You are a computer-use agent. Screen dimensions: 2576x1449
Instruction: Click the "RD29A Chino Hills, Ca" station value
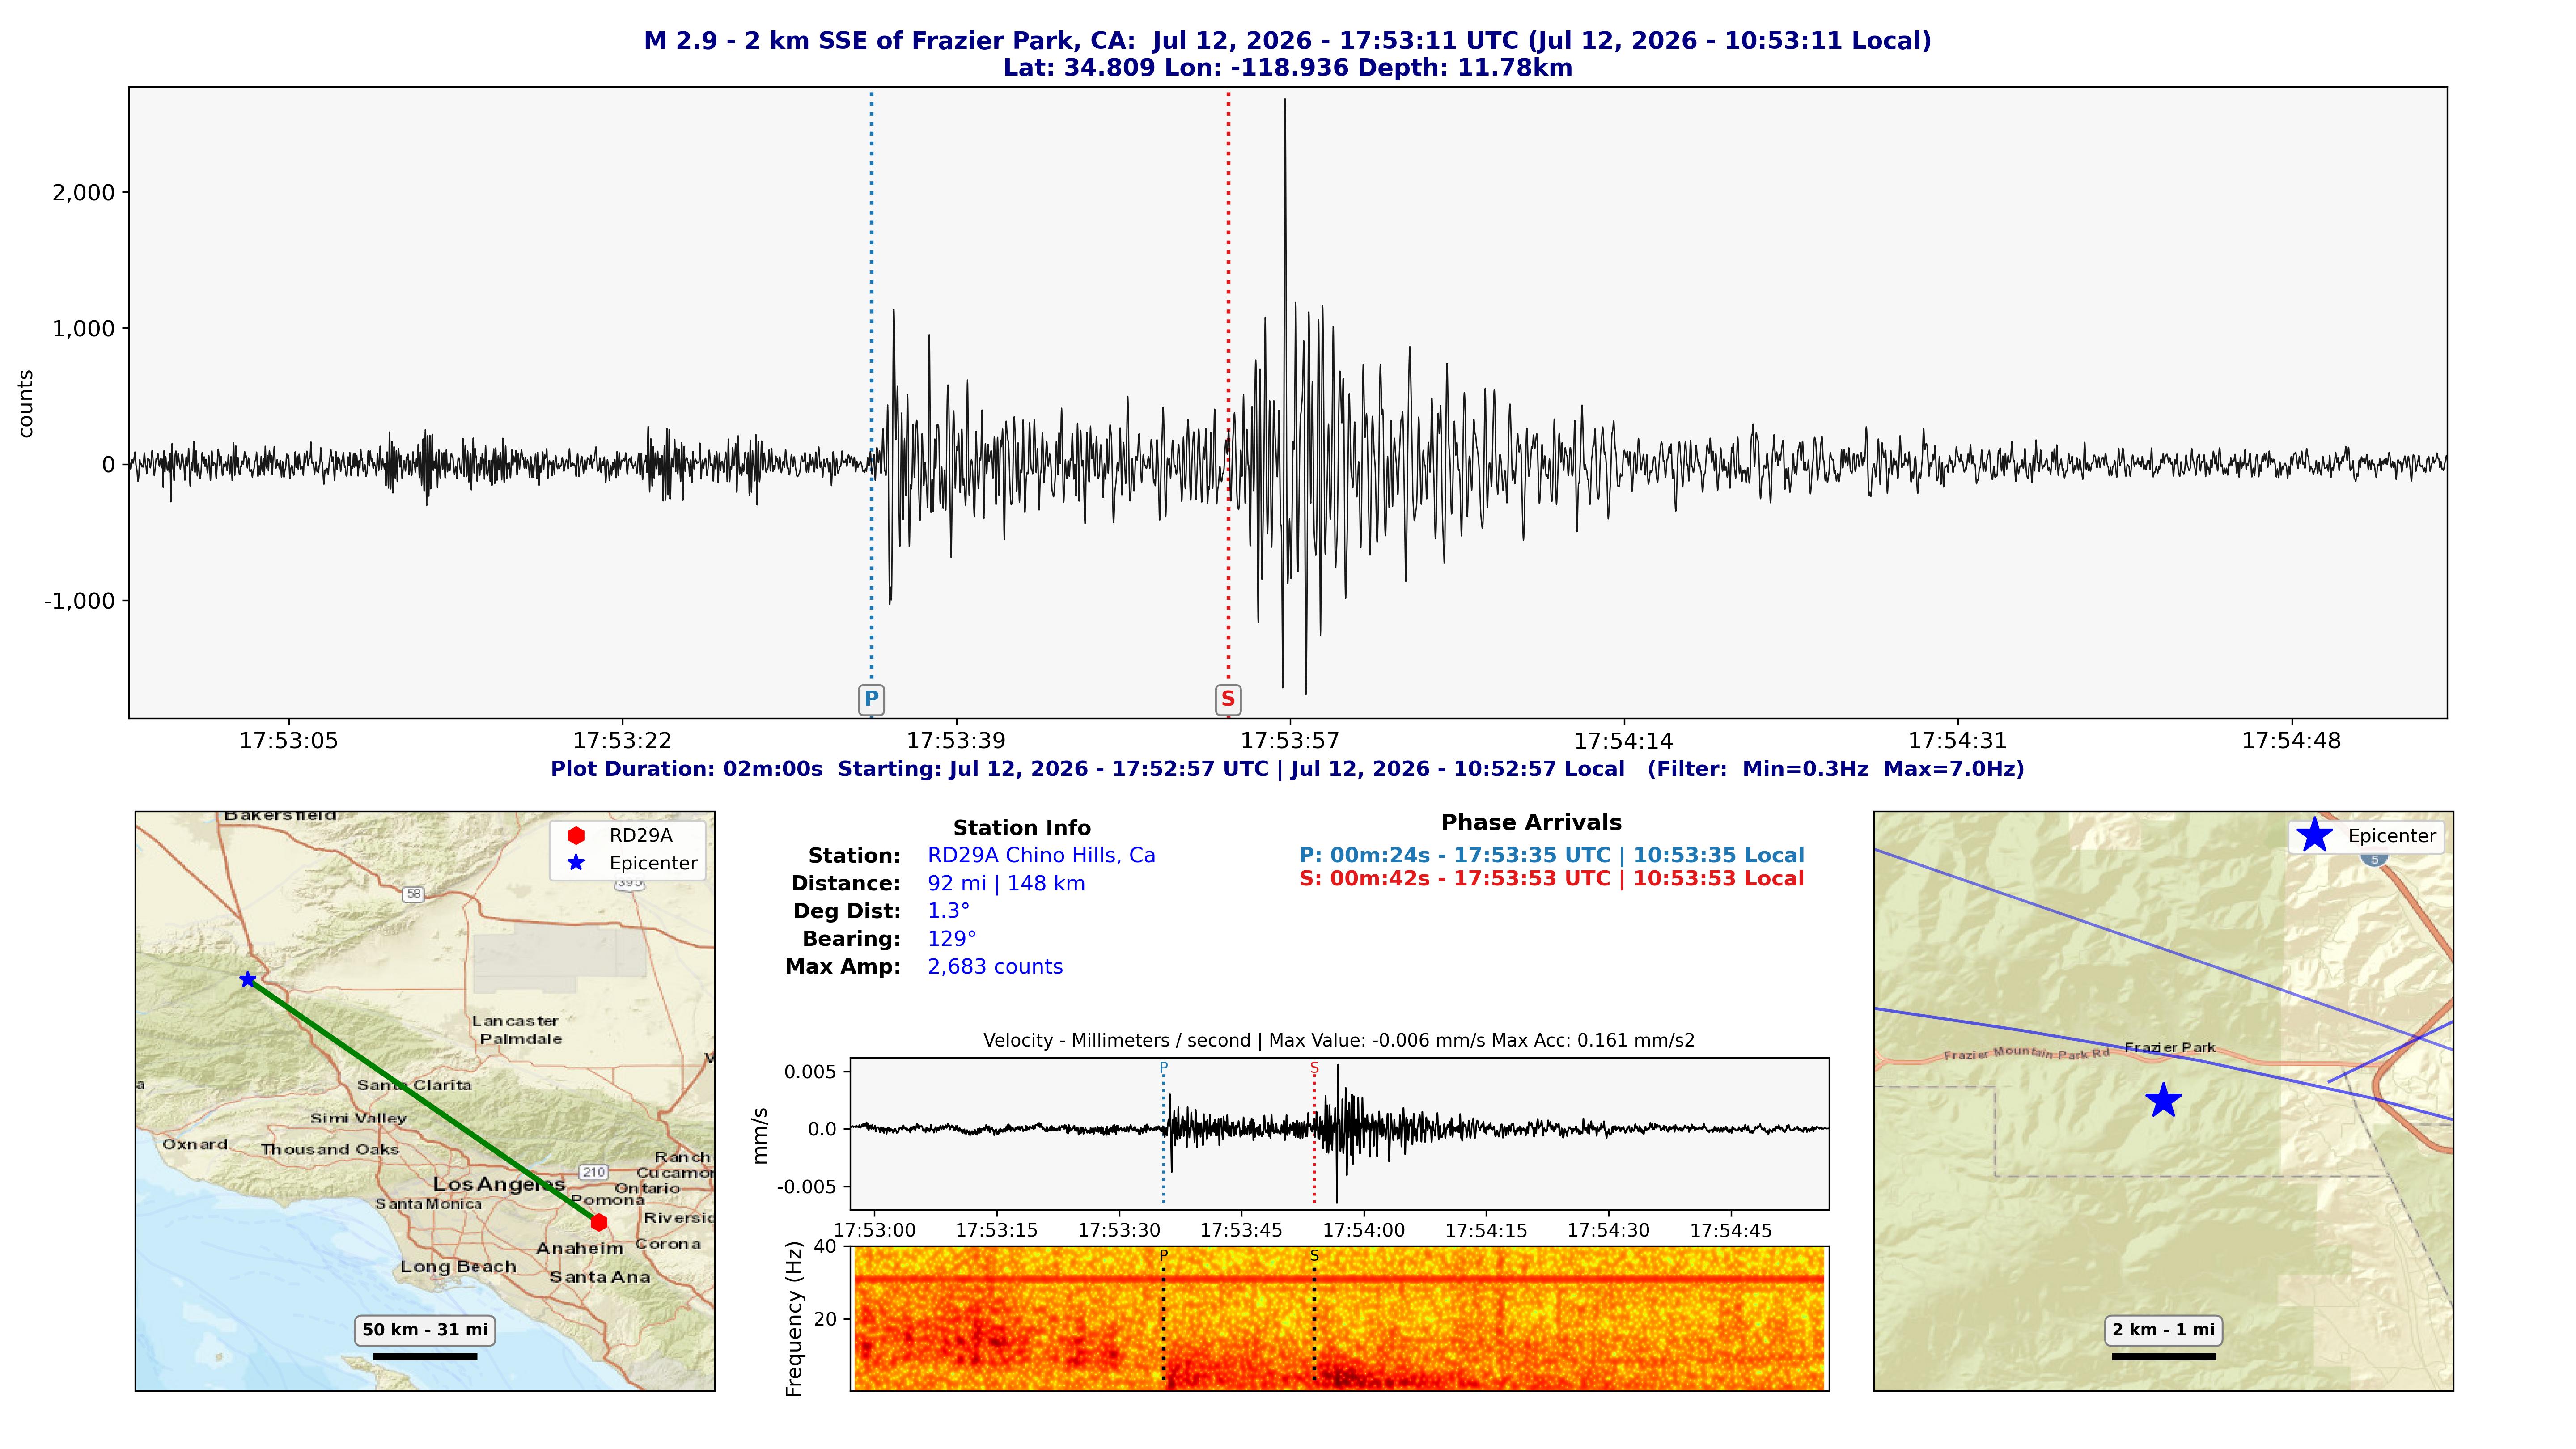pyautogui.click(x=1041, y=856)
